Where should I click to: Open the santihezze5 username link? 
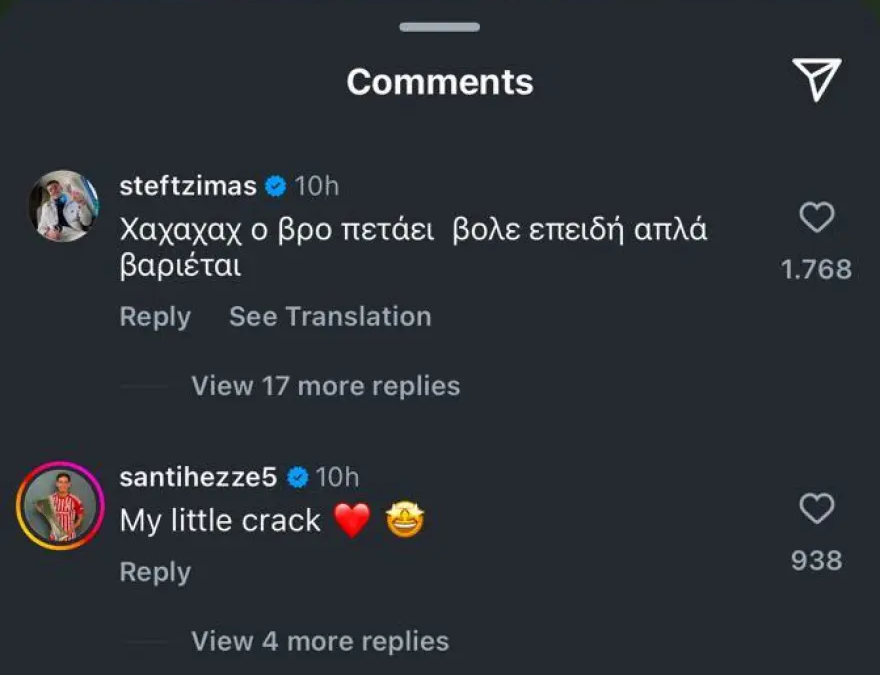coord(197,478)
